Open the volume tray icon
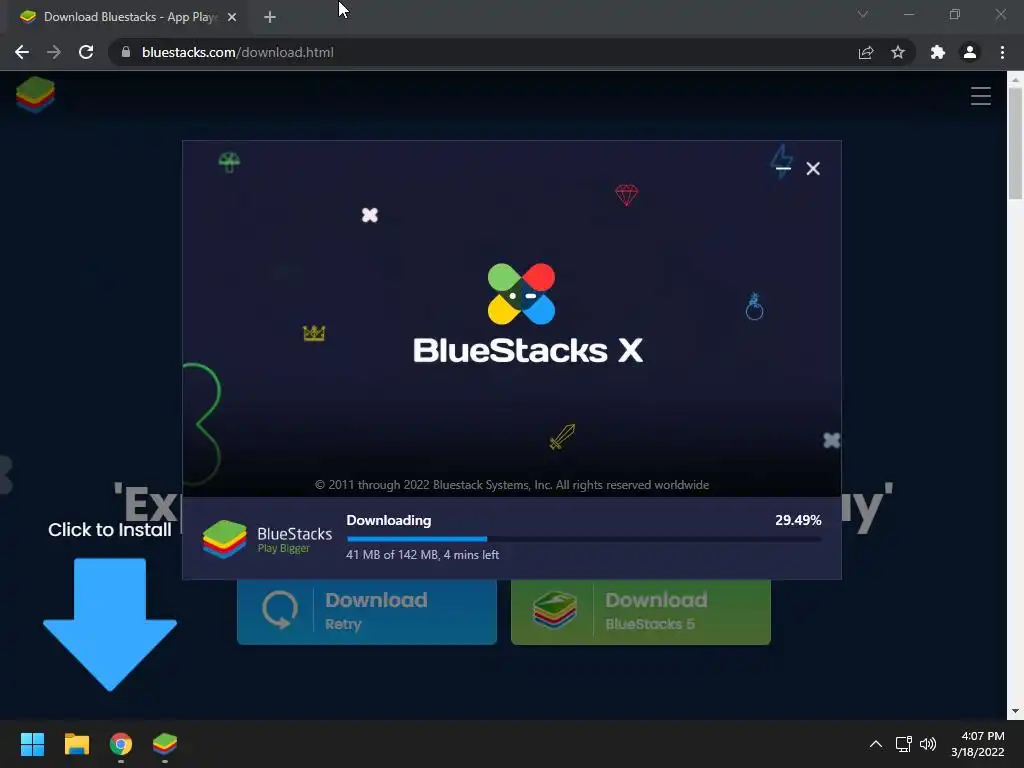The height and width of the screenshot is (768, 1024). point(928,744)
